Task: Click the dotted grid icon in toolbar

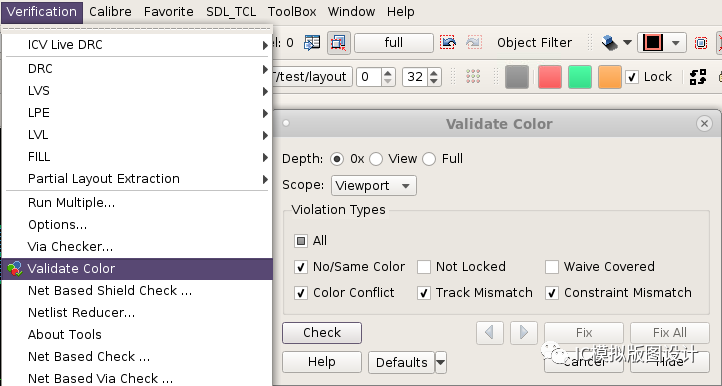Action: (x=473, y=76)
